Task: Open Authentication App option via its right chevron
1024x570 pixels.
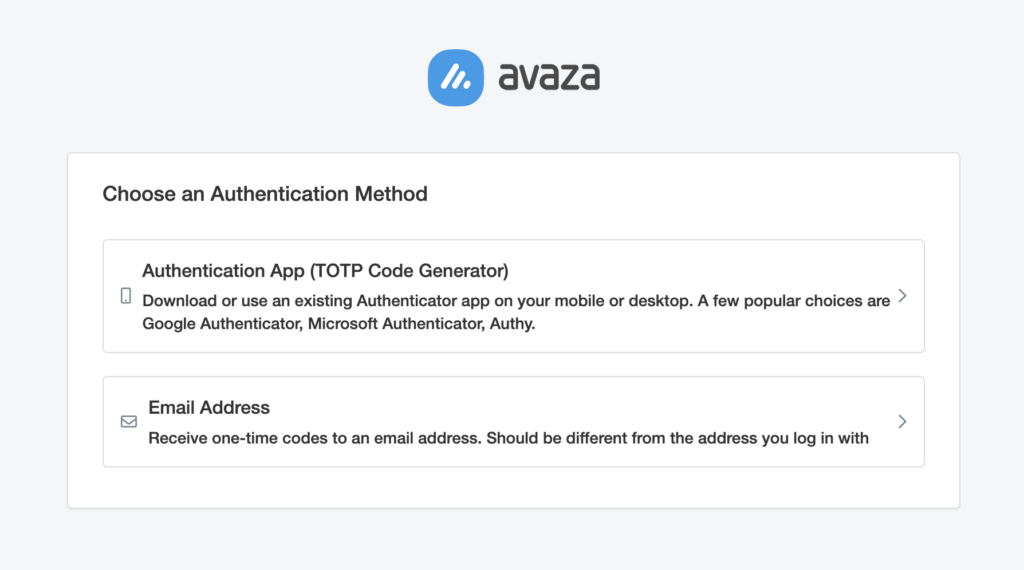Action: (x=903, y=296)
